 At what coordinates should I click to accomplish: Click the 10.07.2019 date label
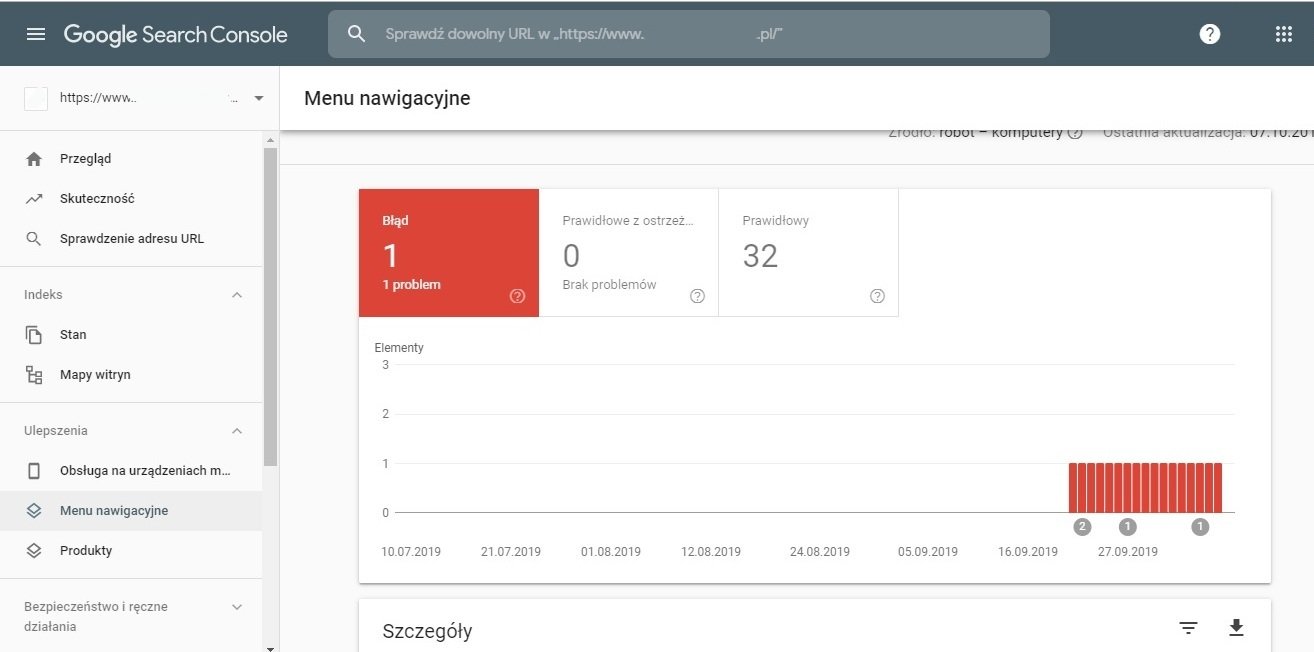click(411, 552)
